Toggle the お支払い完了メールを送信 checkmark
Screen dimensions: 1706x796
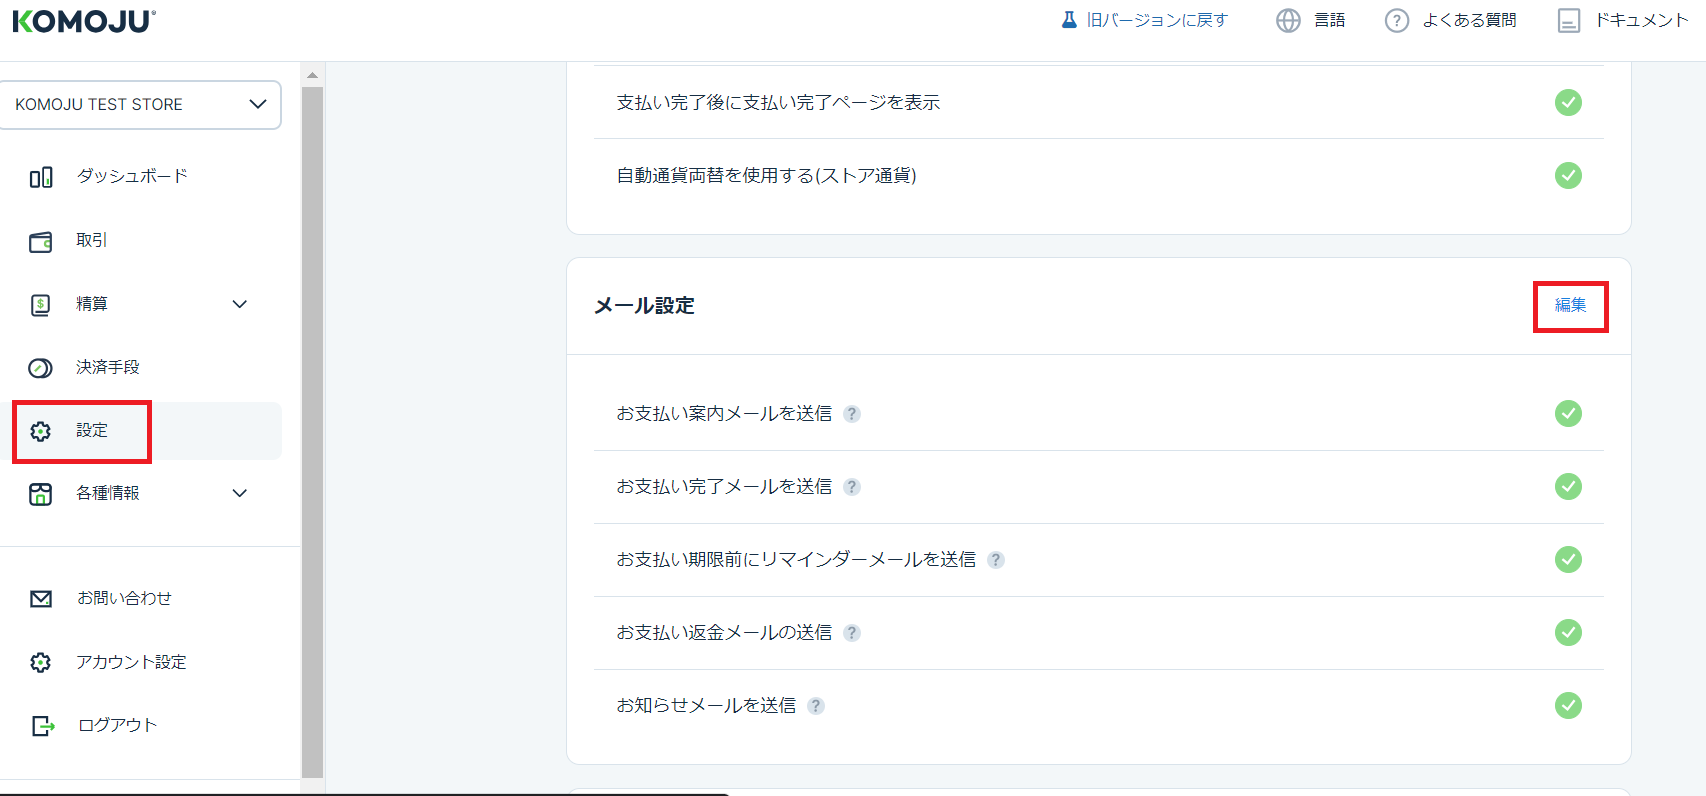click(x=1568, y=487)
